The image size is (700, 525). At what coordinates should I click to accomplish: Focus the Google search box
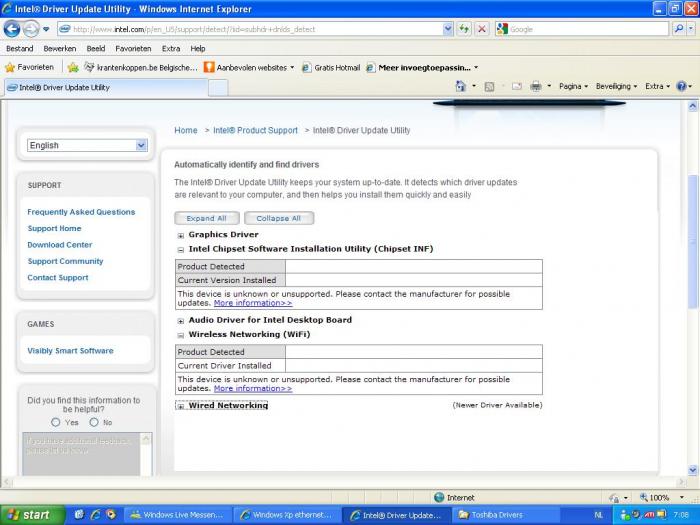pyautogui.click(x=582, y=29)
